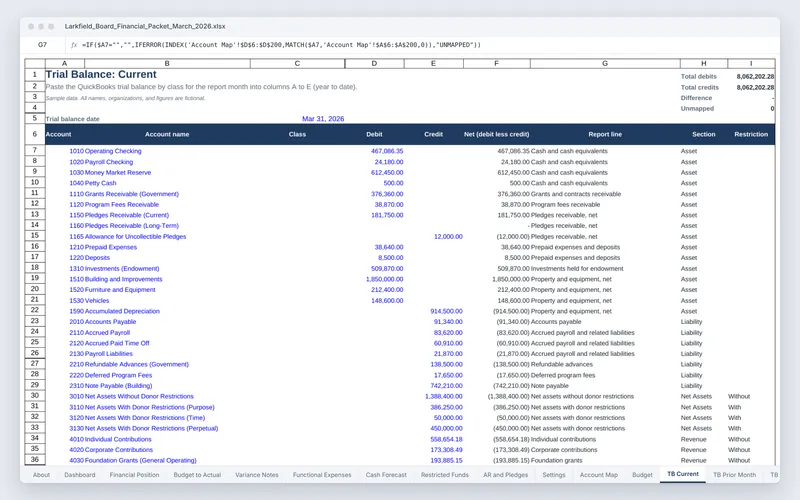This screenshot has width=800, height=500.
Task: Click Corporate contributions report line cell
Action: tap(564, 450)
